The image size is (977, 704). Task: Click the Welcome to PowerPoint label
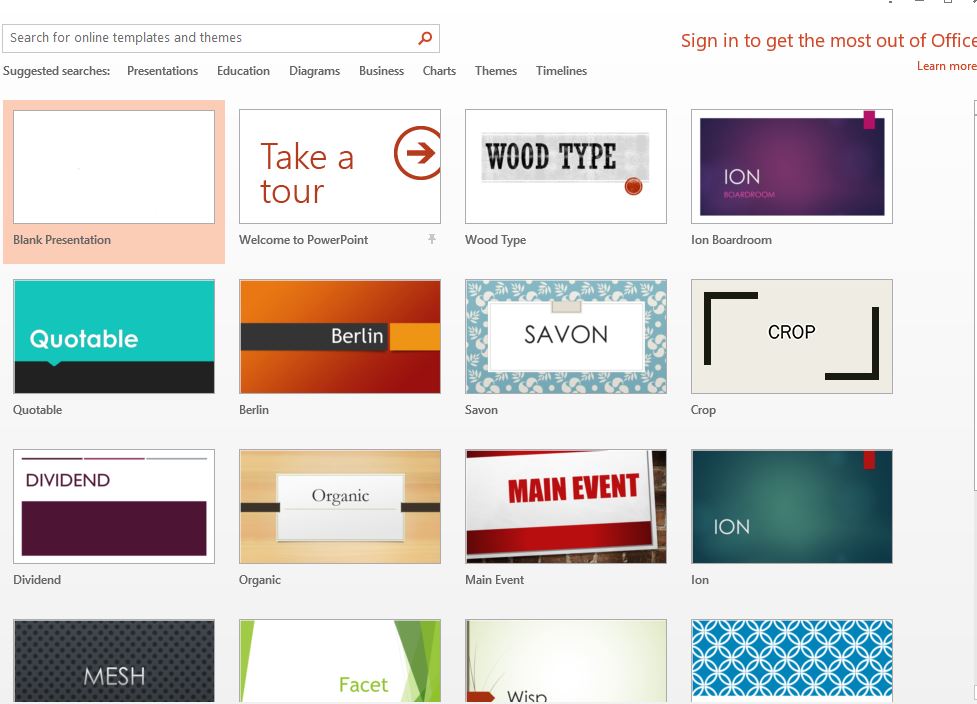click(x=303, y=240)
